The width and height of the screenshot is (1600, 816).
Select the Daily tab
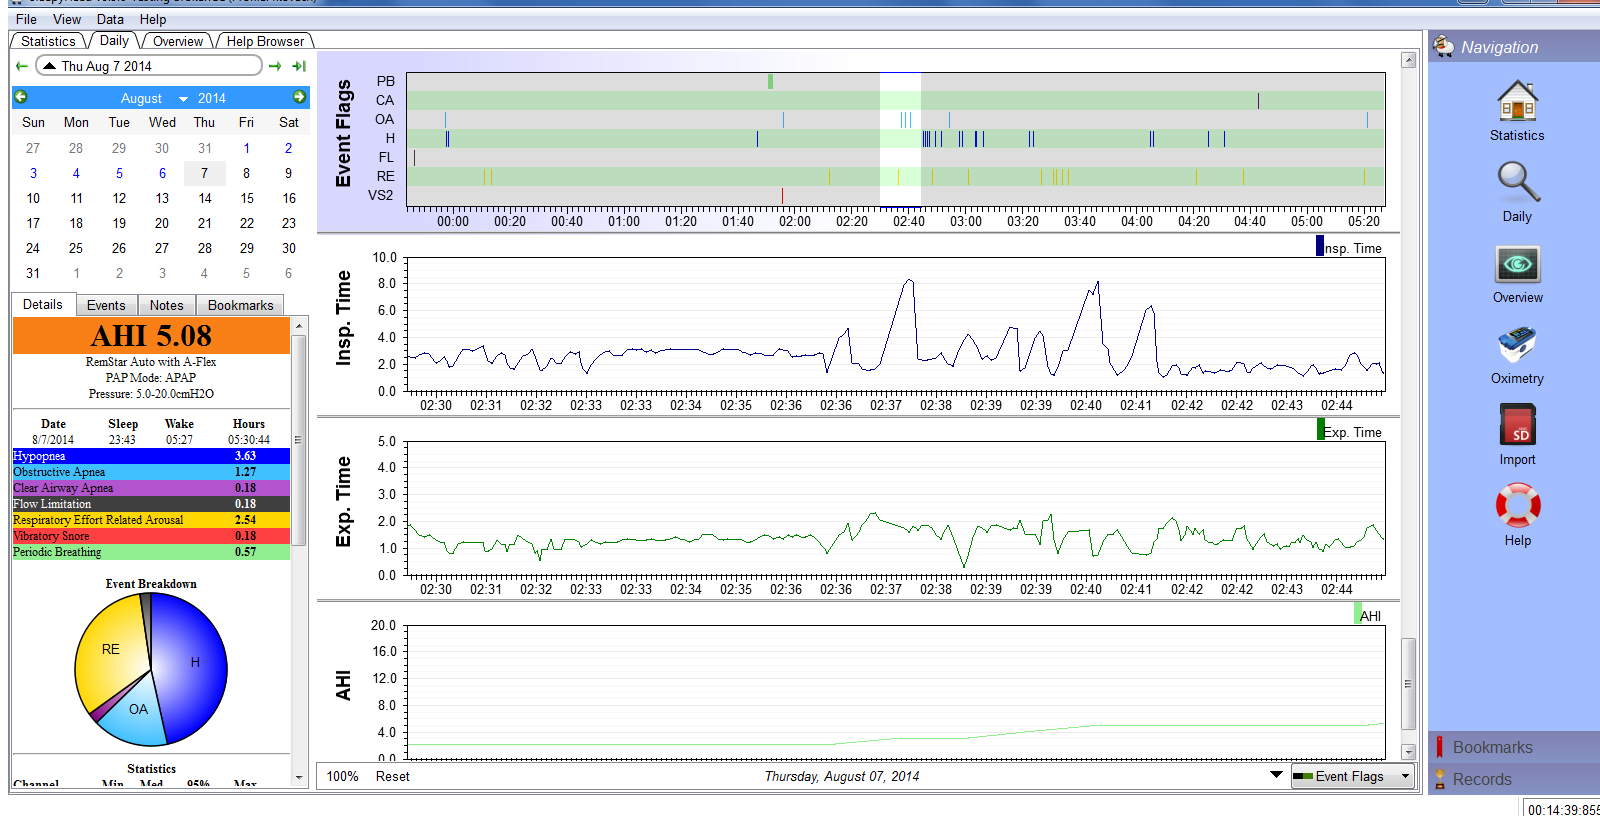click(x=114, y=40)
